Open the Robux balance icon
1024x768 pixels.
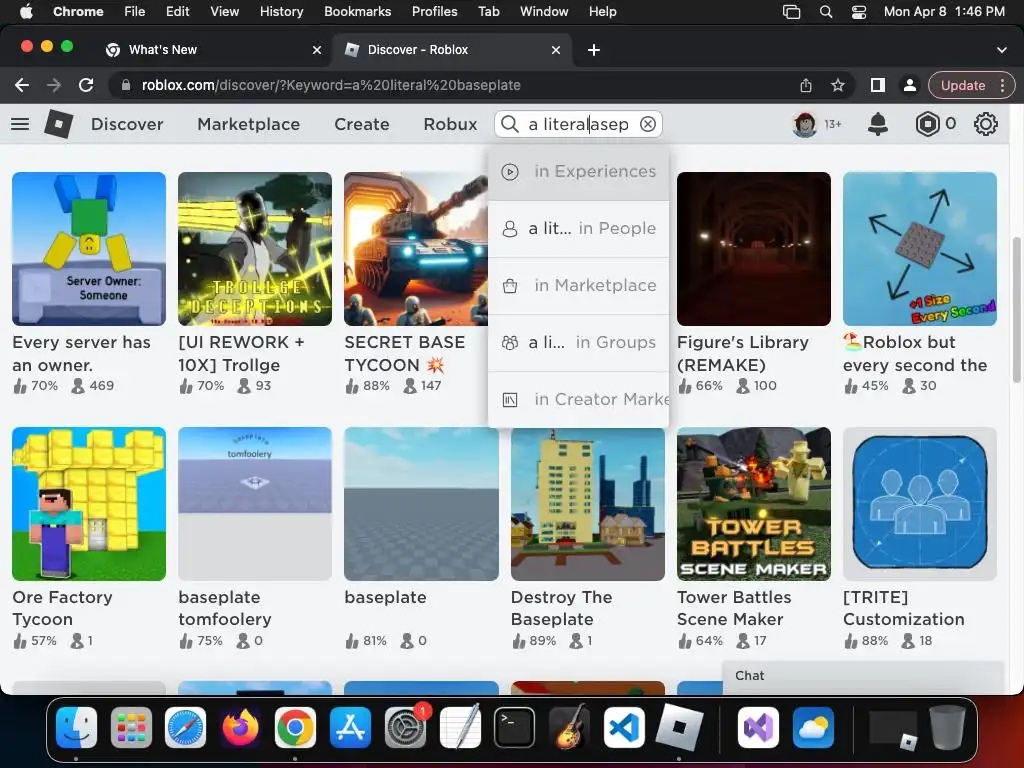click(x=927, y=124)
